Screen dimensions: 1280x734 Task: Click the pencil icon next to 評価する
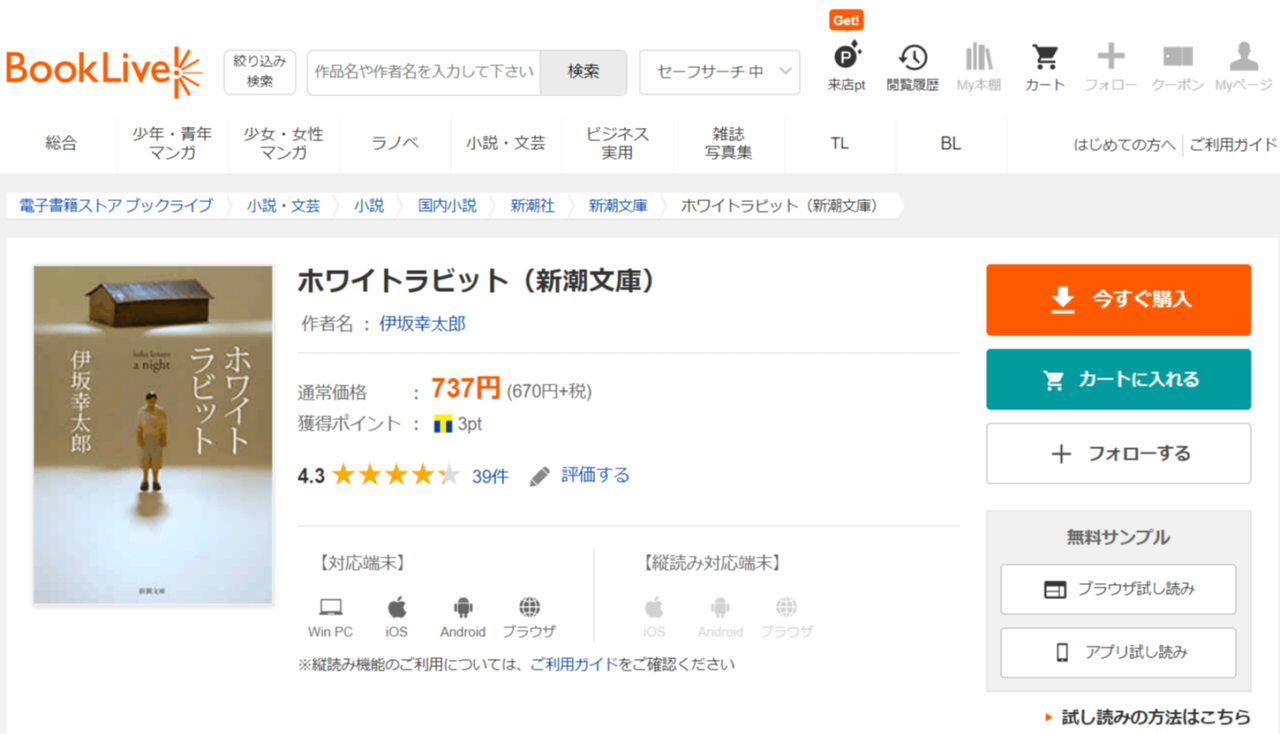[x=540, y=476]
